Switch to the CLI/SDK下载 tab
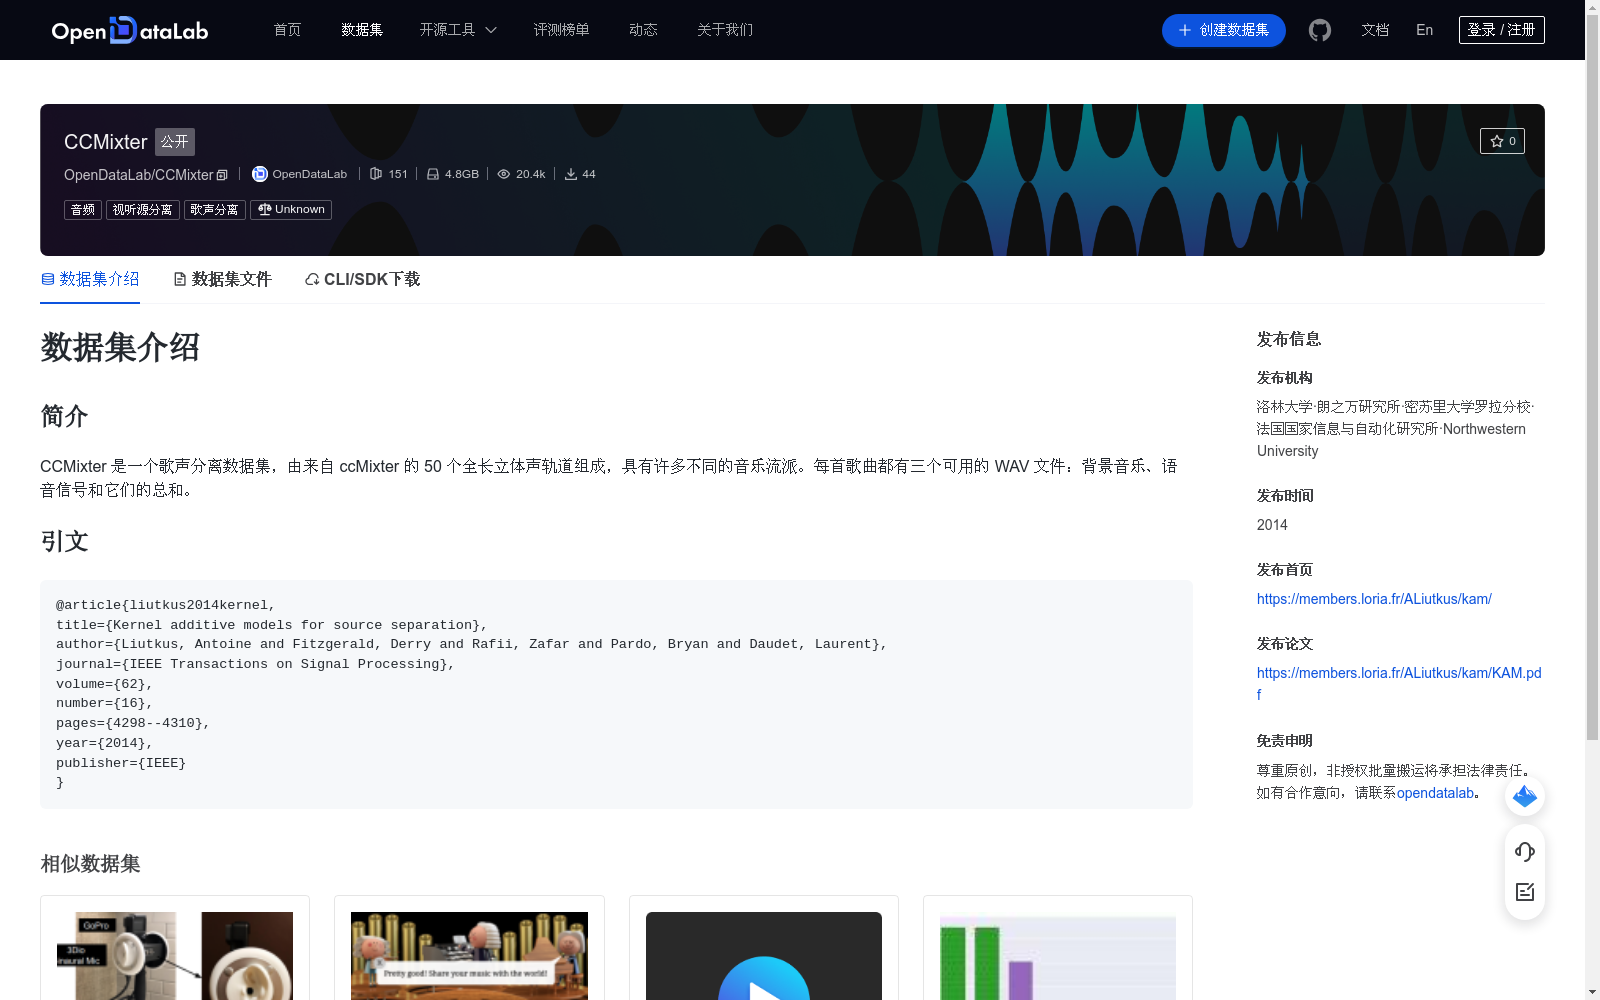1600x1000 pixels. tap(362, 279)
